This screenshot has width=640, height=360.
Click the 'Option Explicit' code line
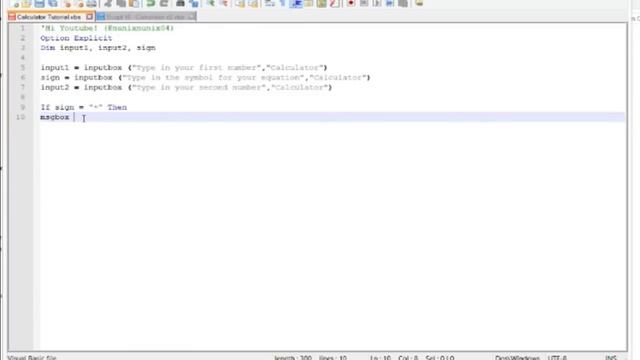[76, 38]
